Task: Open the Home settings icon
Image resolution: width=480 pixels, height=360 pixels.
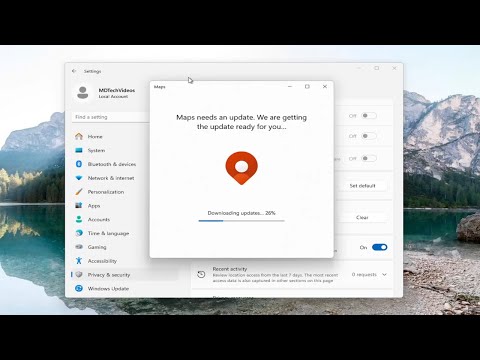Action: pos(79,136)
